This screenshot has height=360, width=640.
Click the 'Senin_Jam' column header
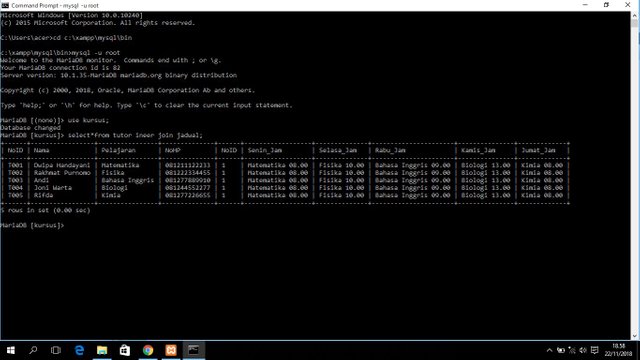click(x=264, y=150)
